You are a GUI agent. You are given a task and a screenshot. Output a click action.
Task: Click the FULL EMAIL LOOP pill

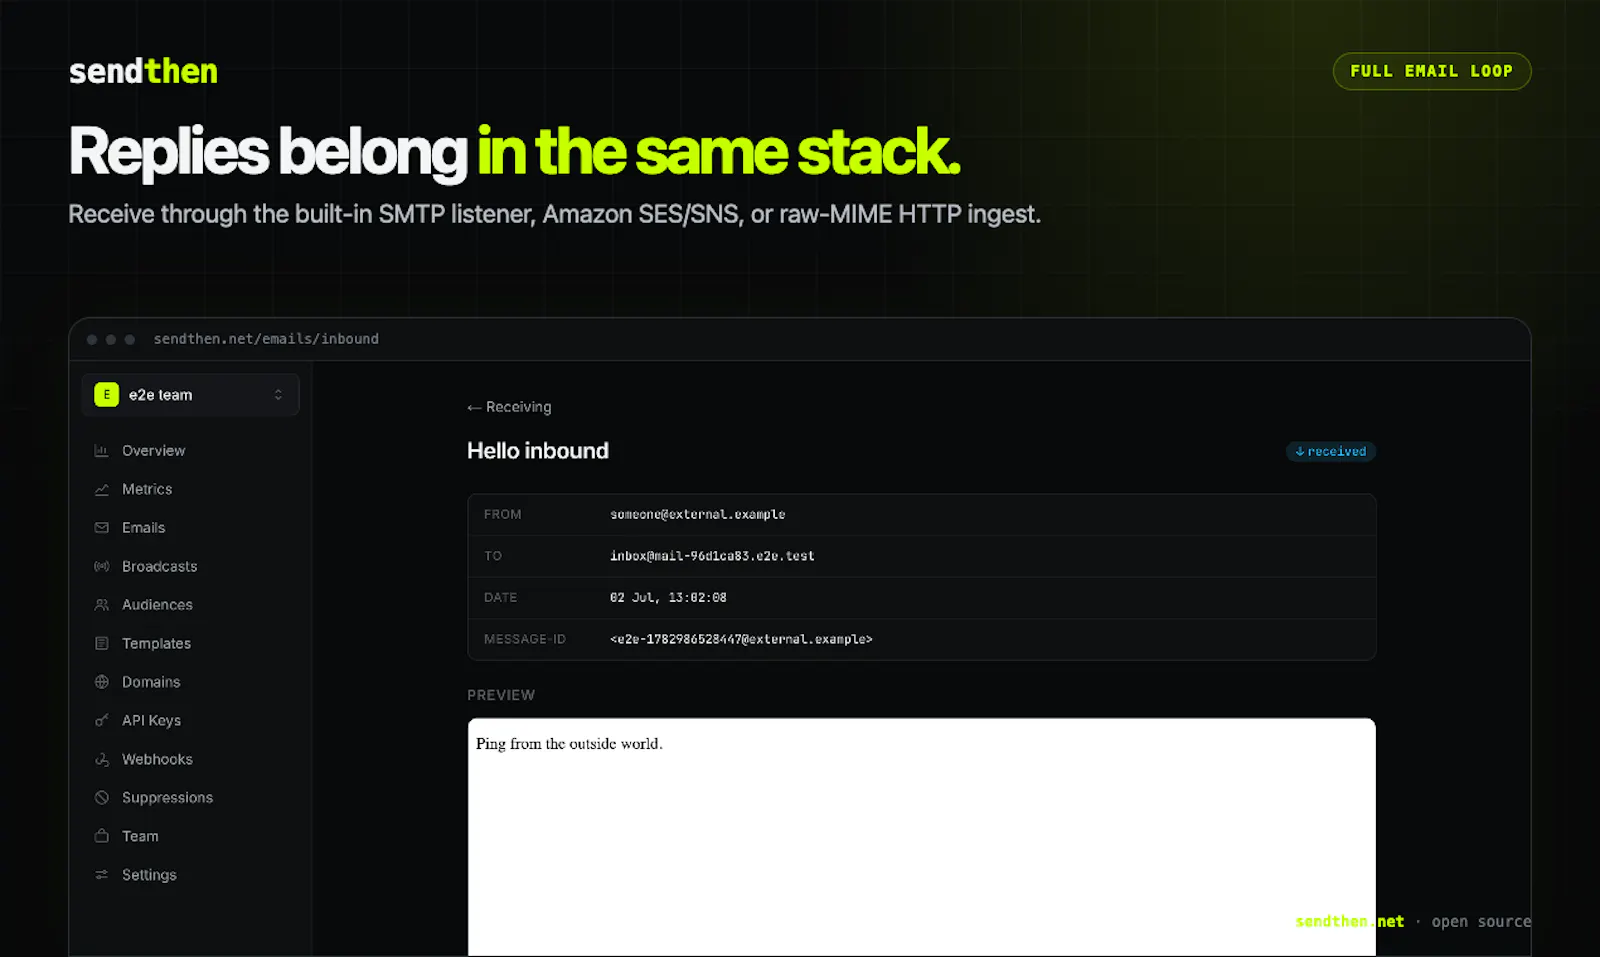[1432, 71]
